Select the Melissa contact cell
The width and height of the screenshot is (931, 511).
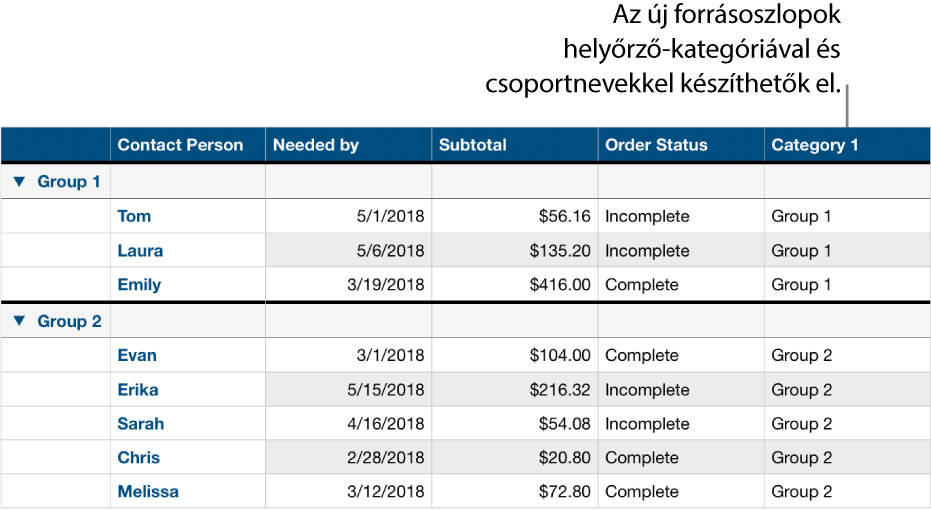(148, 492)
